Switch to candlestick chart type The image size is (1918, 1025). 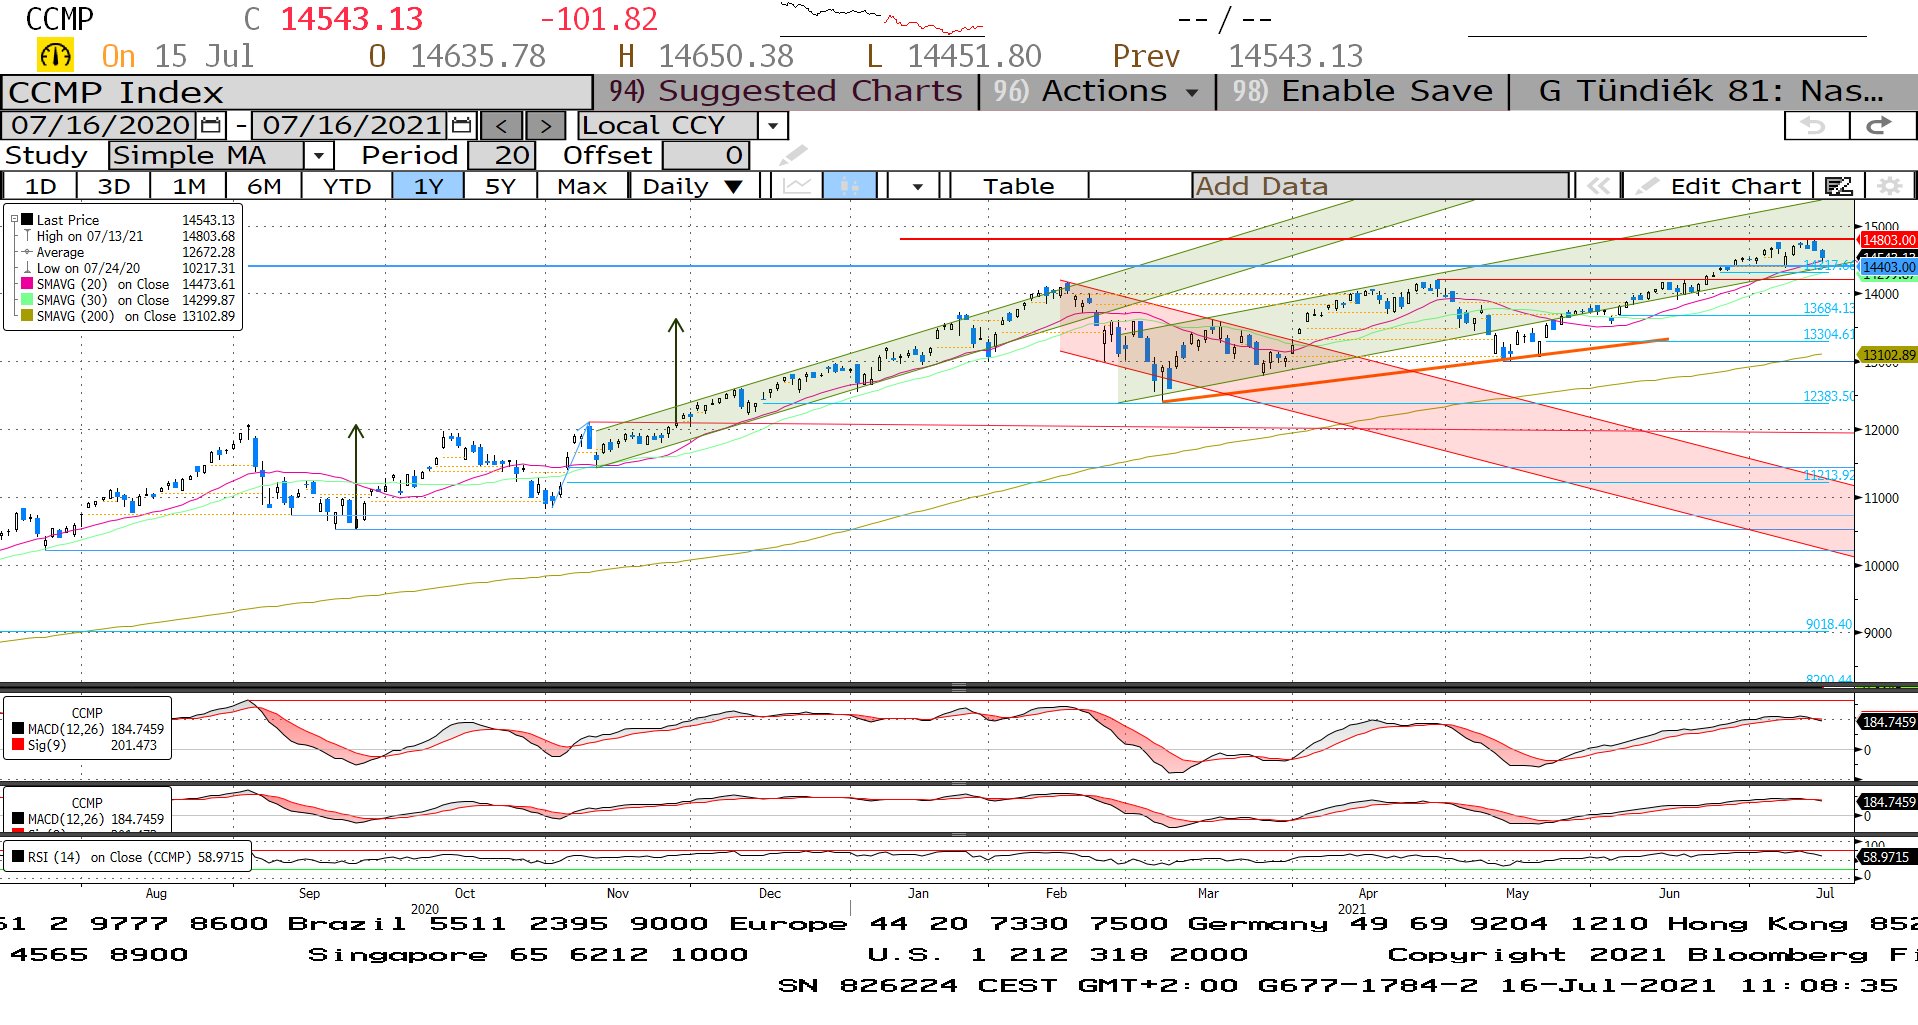[x=850, y=186]
